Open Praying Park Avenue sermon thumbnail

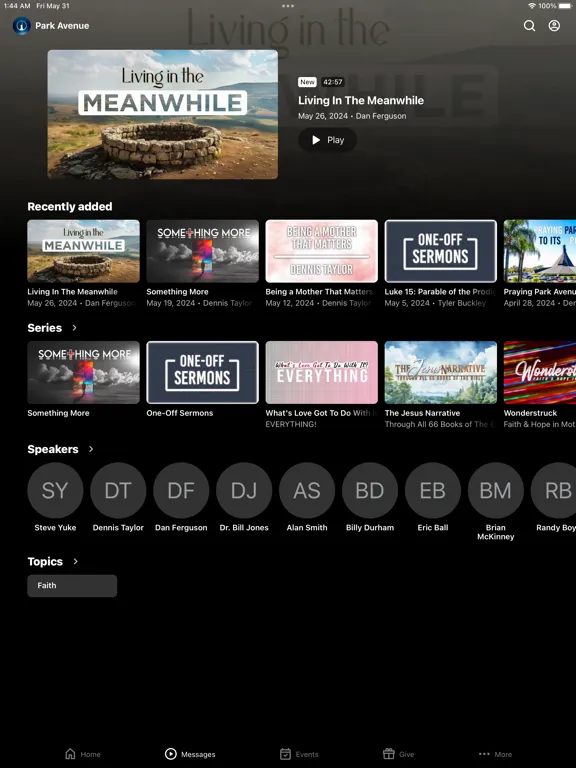coord(540,251)
